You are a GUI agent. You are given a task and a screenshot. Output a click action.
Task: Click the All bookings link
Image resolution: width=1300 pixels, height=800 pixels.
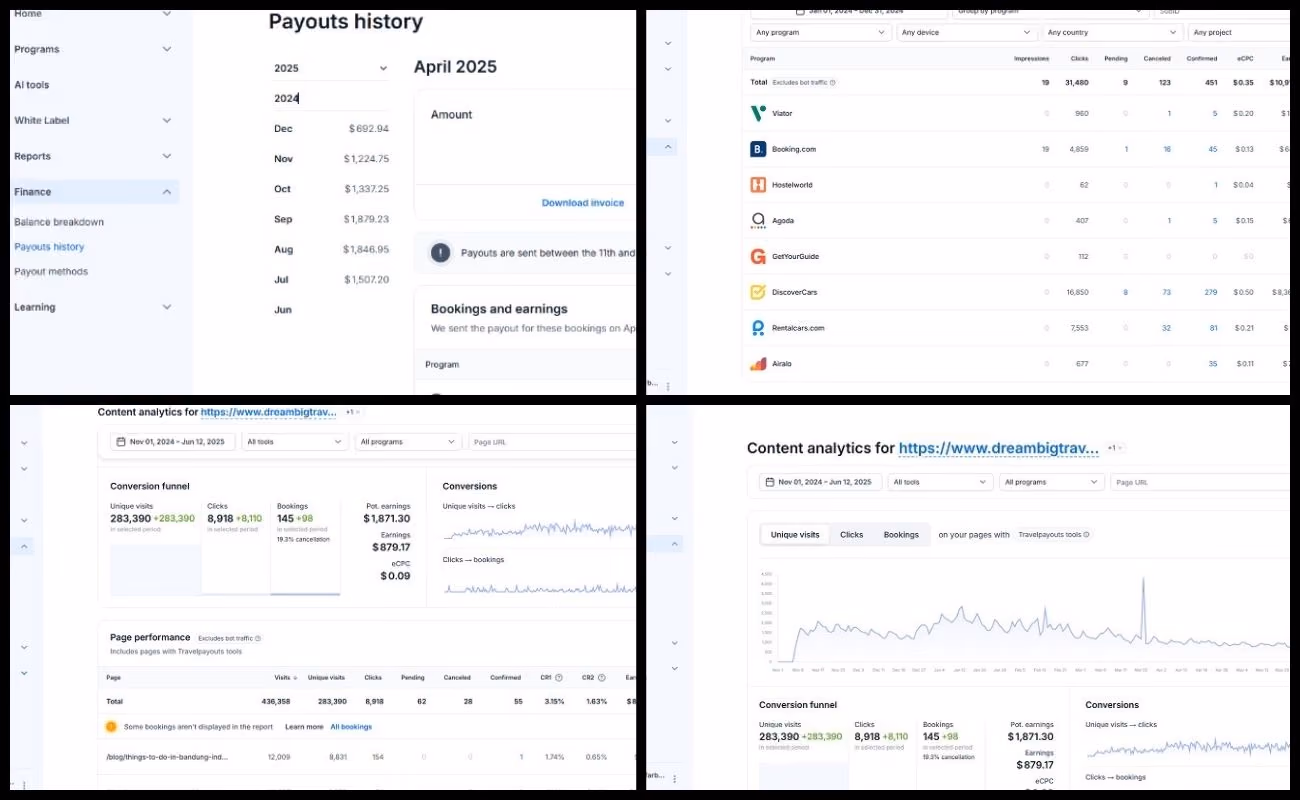(351, 727)
